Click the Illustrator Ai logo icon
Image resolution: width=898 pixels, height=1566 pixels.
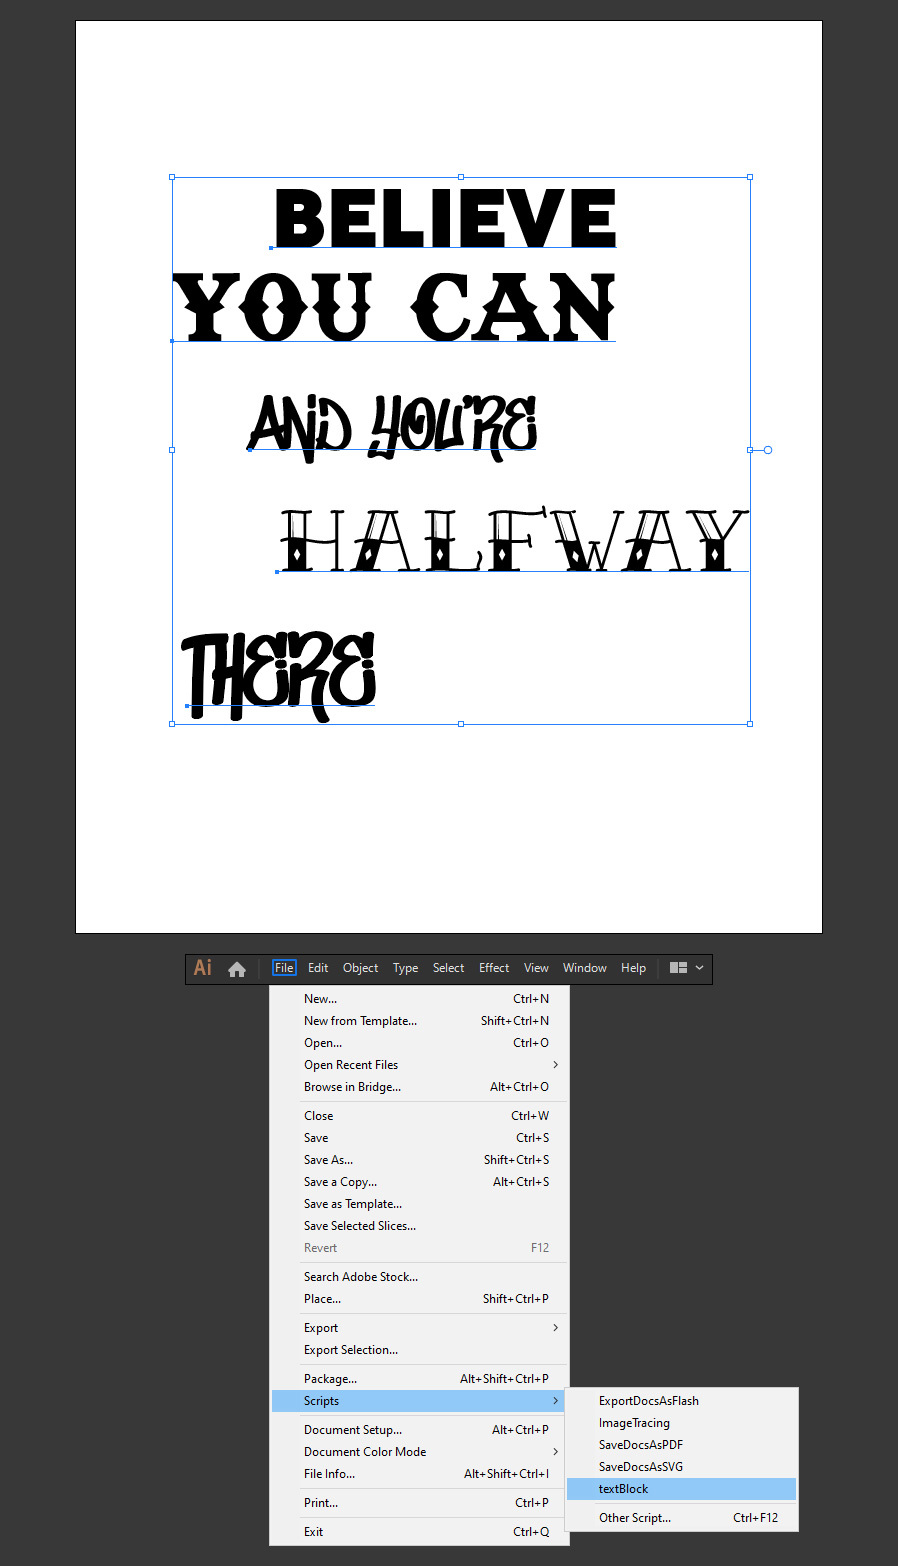(203, 968)
